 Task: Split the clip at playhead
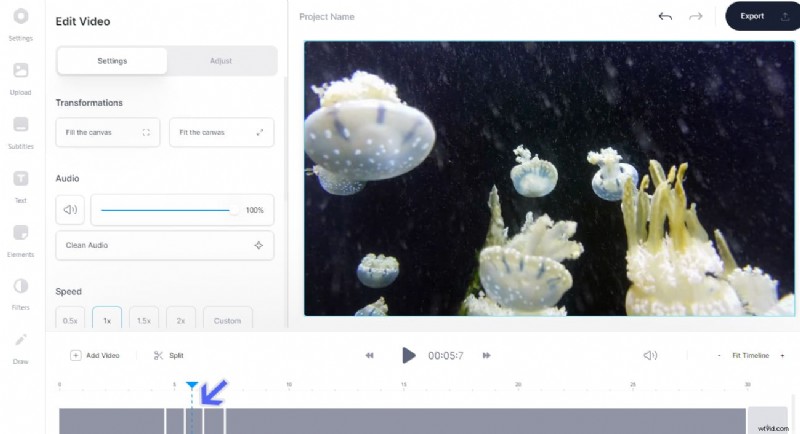[168, 355]
